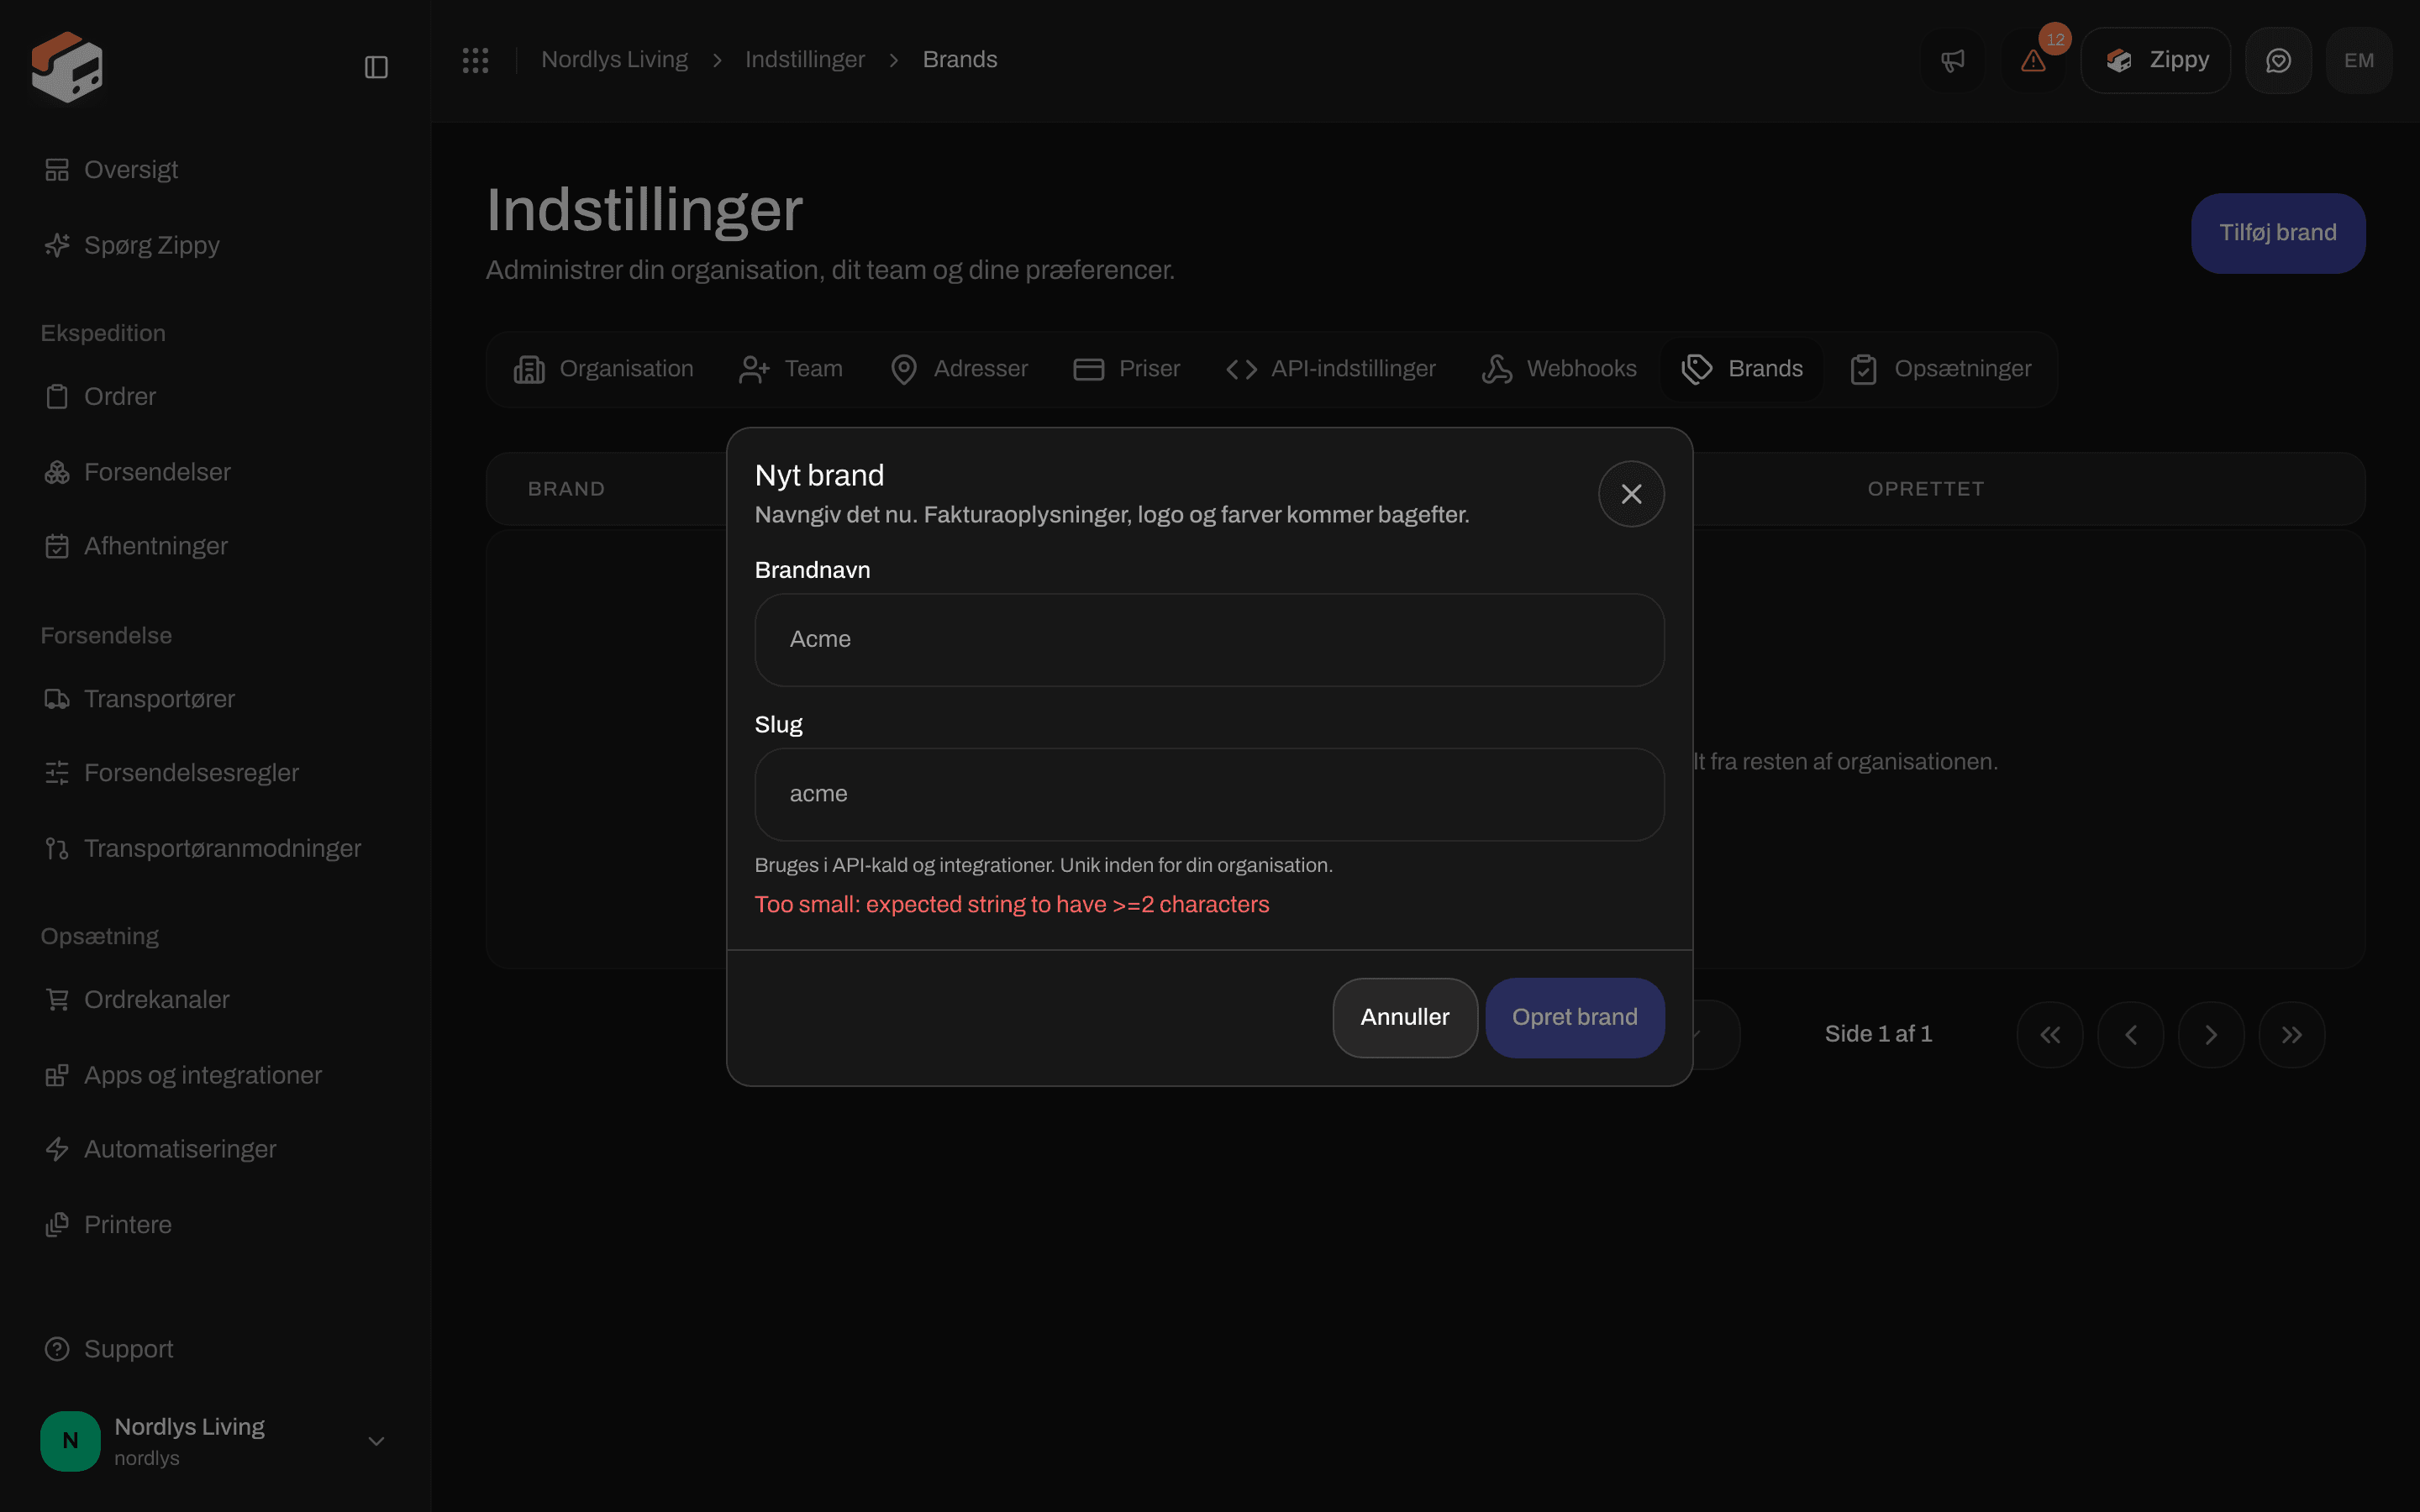The width and height of the screenshot is (2420, 1512).
Task: Open Forsendelser in the sidebar
Action: pos(216,472)
